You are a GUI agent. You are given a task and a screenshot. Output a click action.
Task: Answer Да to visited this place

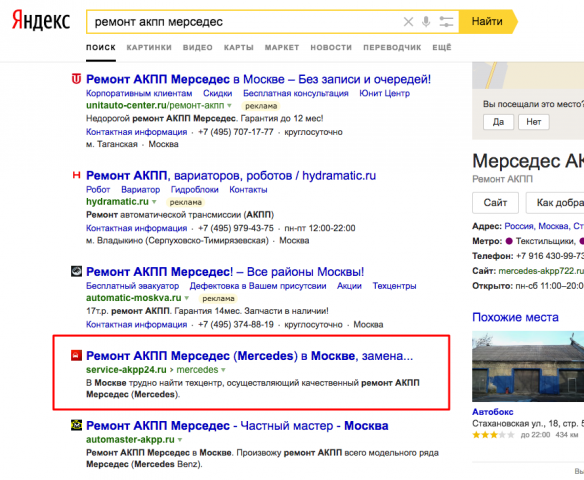click(498, 122)
